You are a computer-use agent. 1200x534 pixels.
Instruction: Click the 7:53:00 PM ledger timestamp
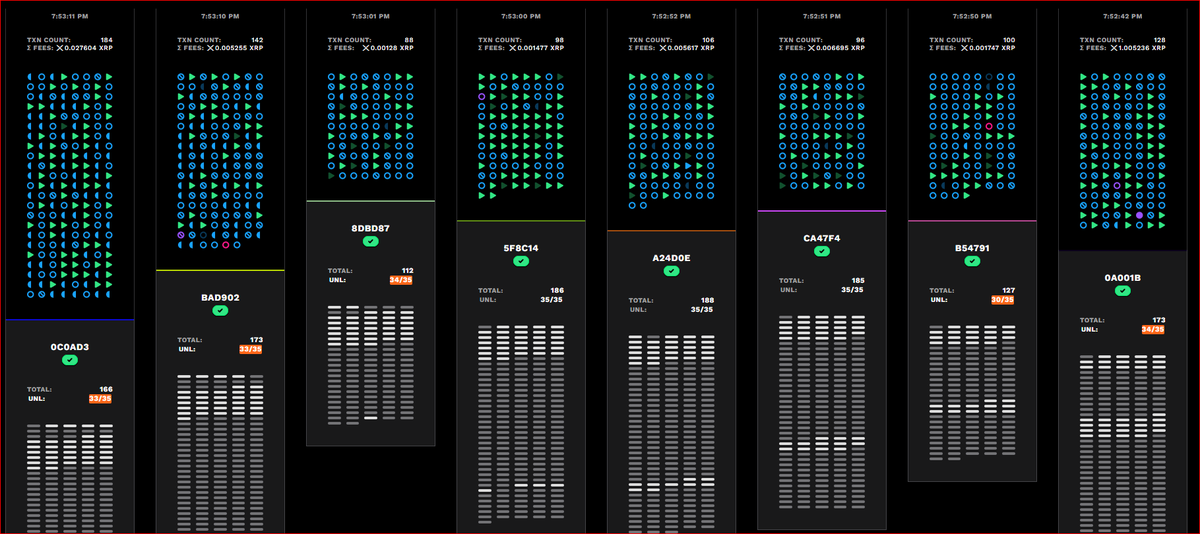521,17
